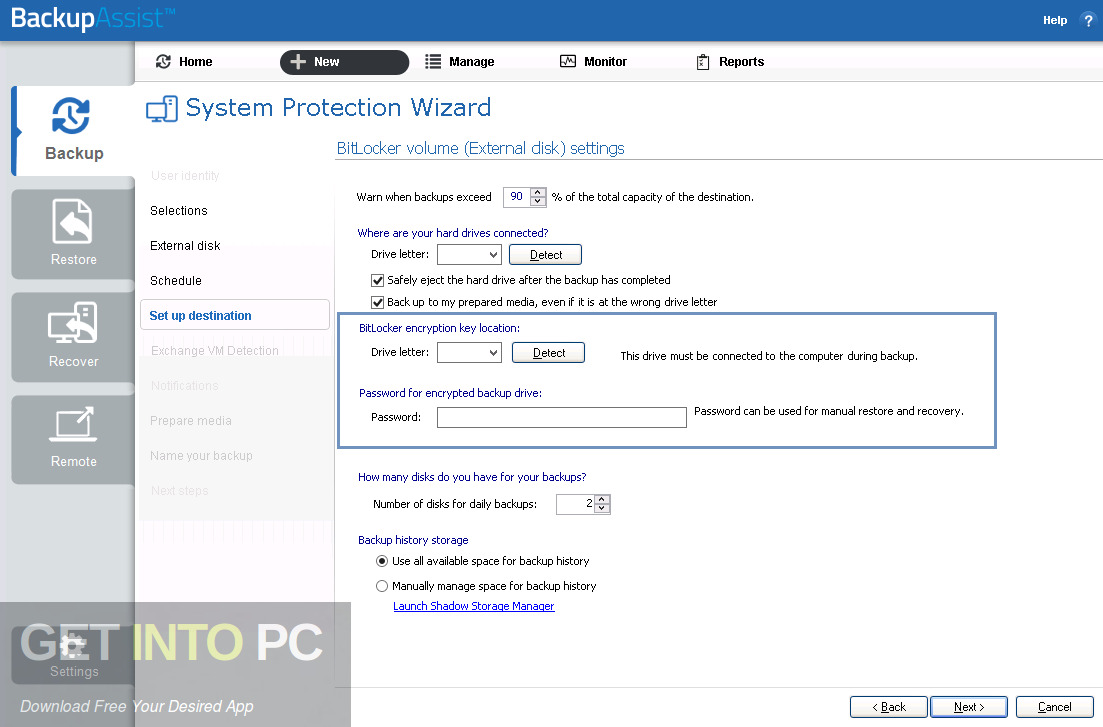Click the Cancel button
The image size is (1103, 727).
coord(1054,707)
